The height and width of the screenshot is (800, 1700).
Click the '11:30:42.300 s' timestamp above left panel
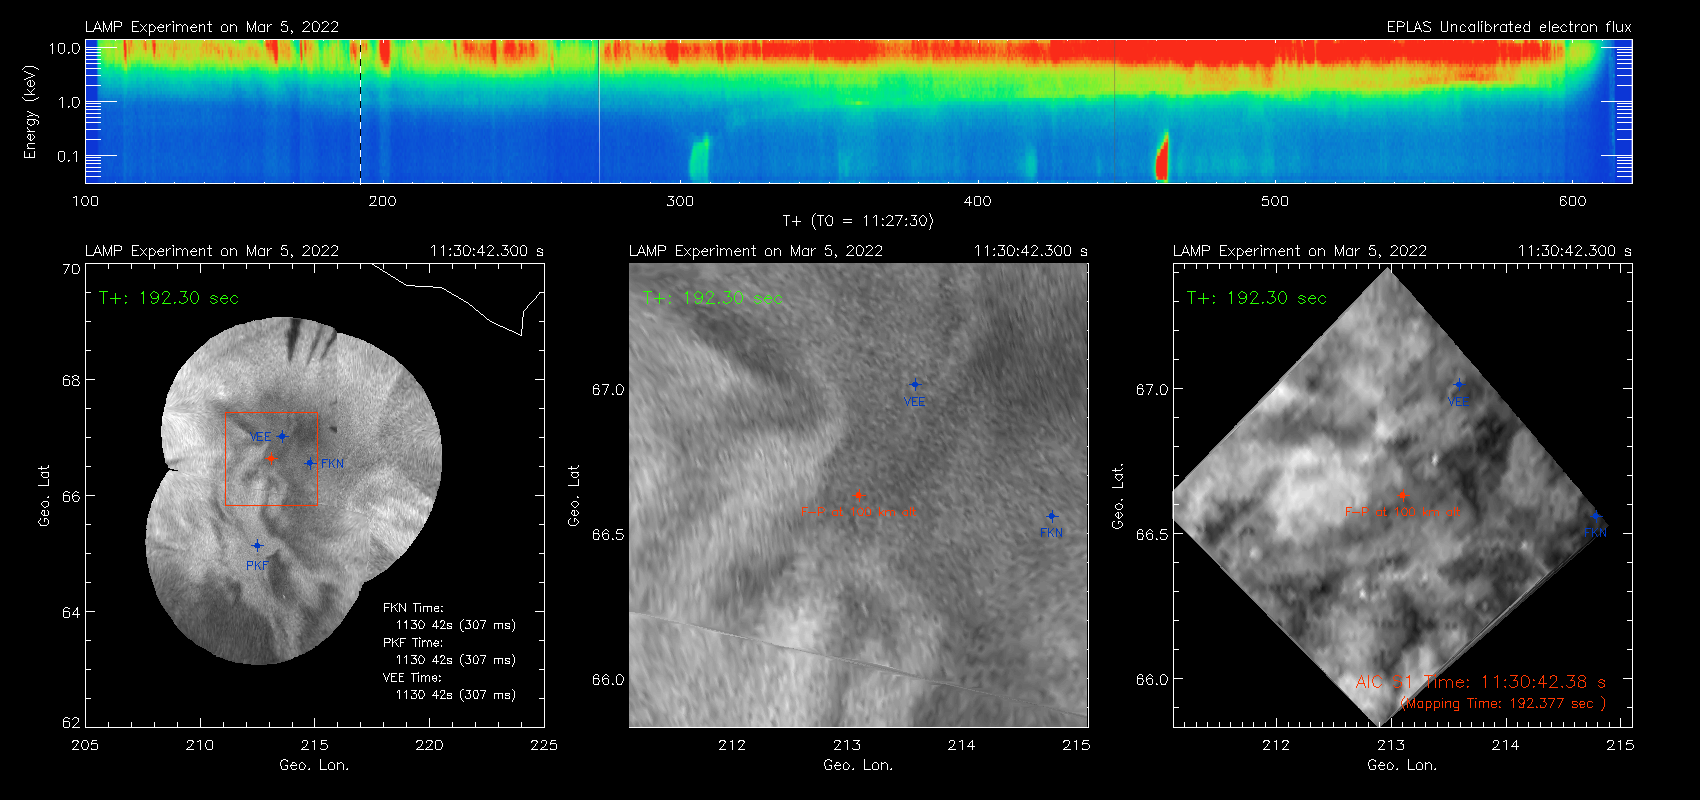487,251
